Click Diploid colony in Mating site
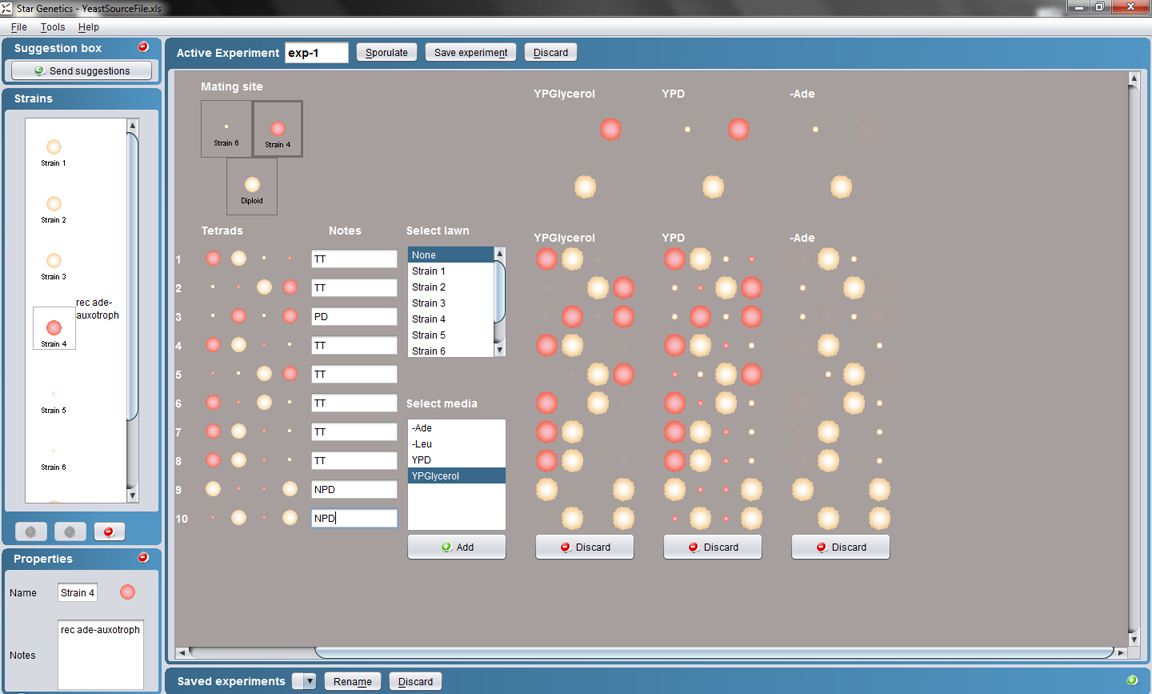This screenshot has width=1152, height=694. point(252,186)
